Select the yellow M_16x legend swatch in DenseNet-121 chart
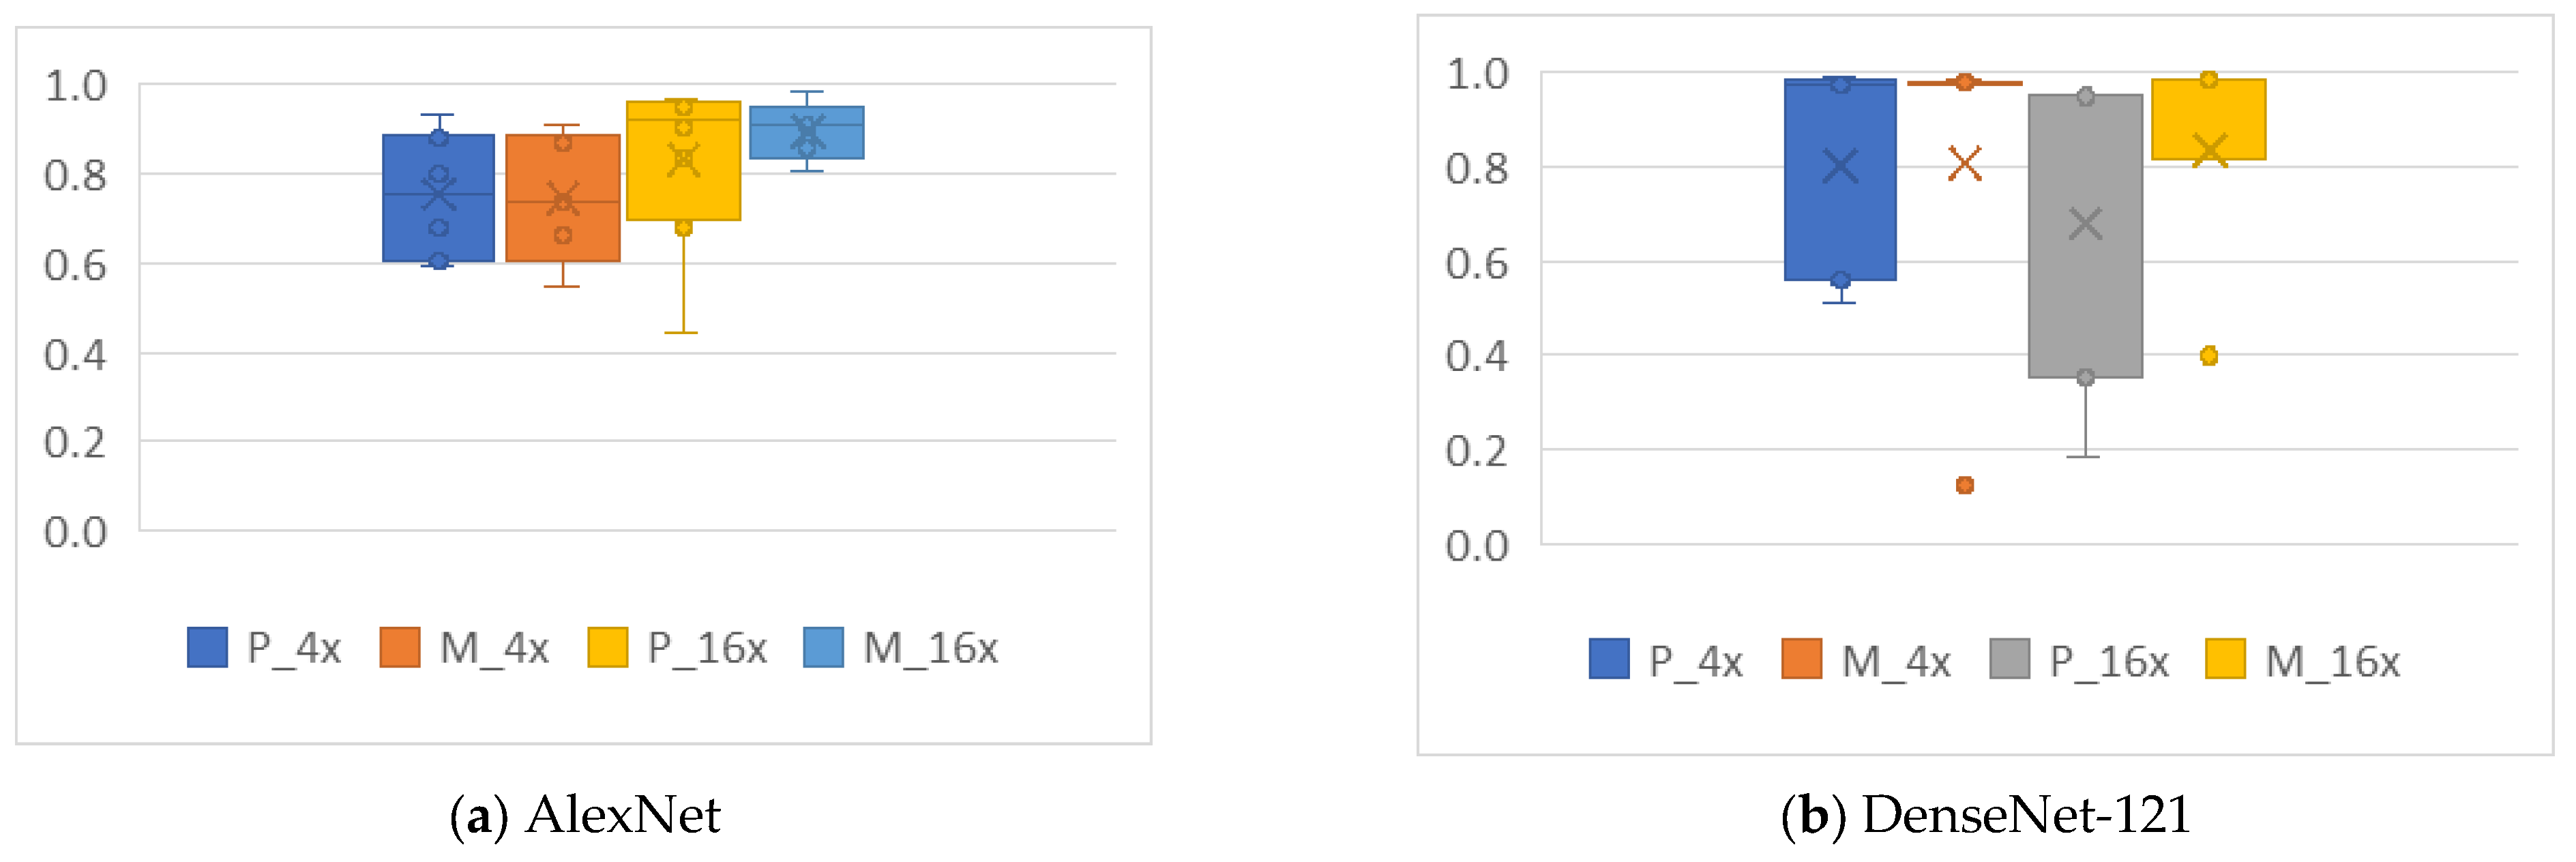 point(2225,659)
